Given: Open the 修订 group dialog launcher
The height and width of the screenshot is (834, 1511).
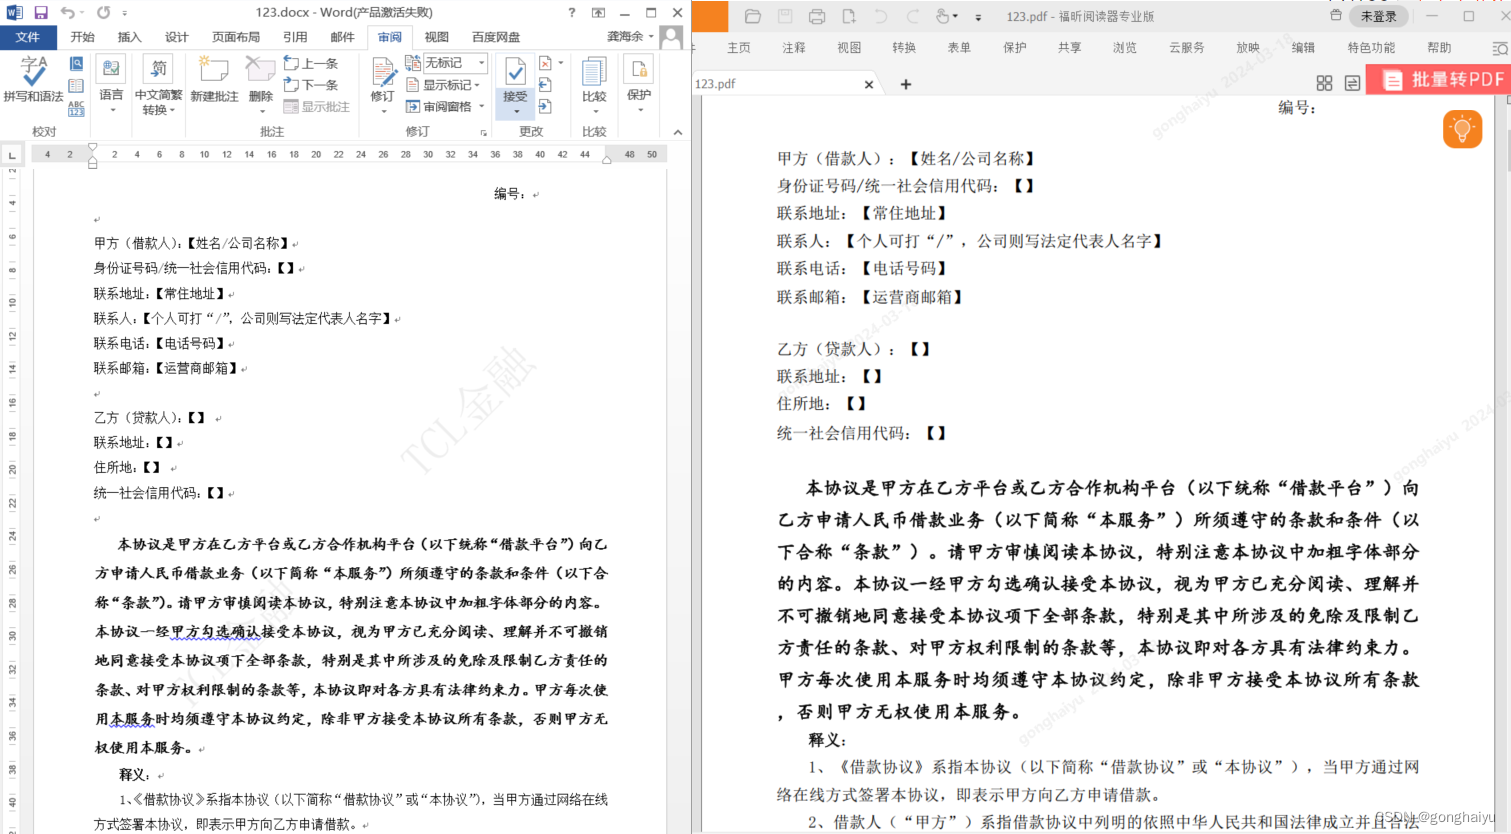Looking at the screenshot, I should click(x=484, y=132).
